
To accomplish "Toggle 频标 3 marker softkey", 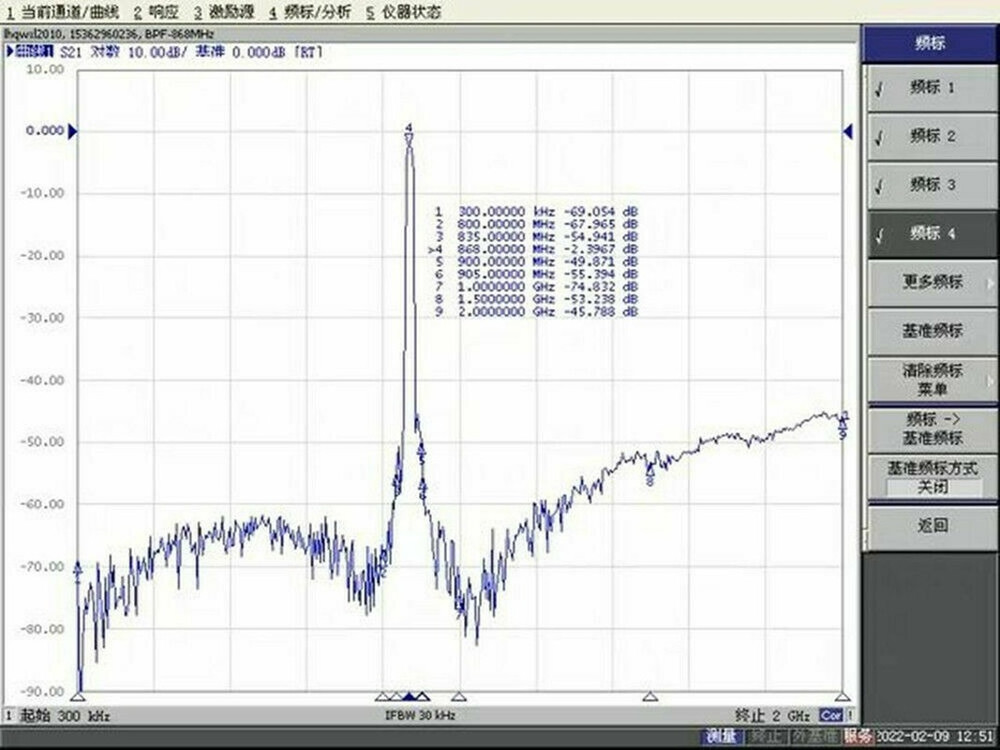I will (x=930, y=185).
